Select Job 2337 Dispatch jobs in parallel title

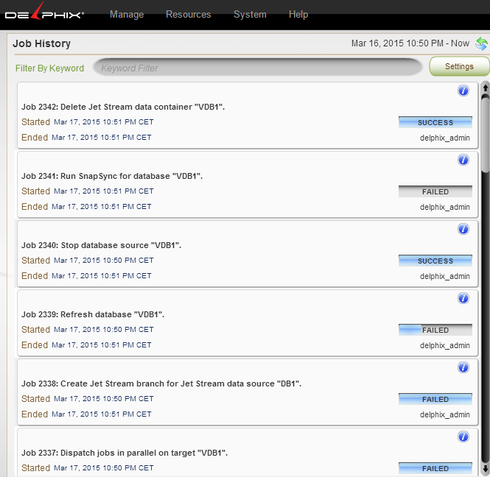click(x=124, y=453)
